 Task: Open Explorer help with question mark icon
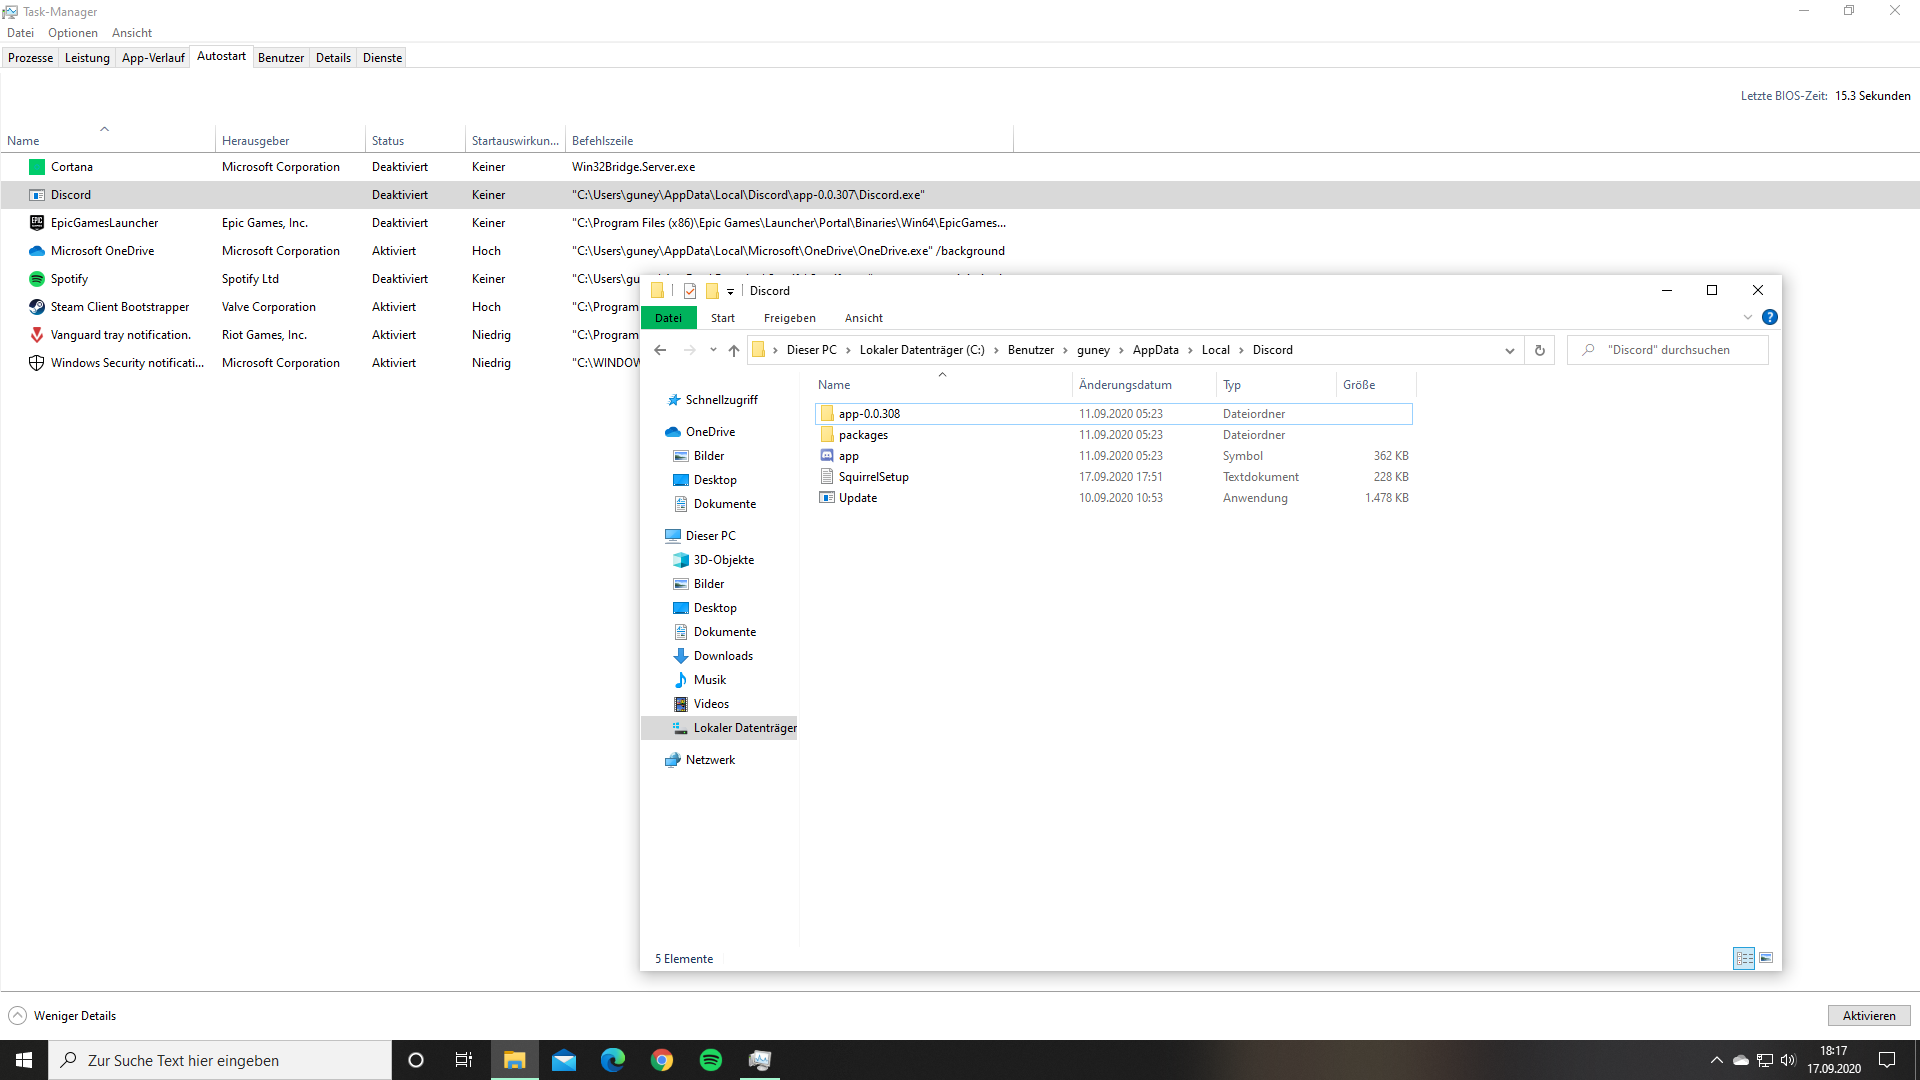tap(1770, 317)
